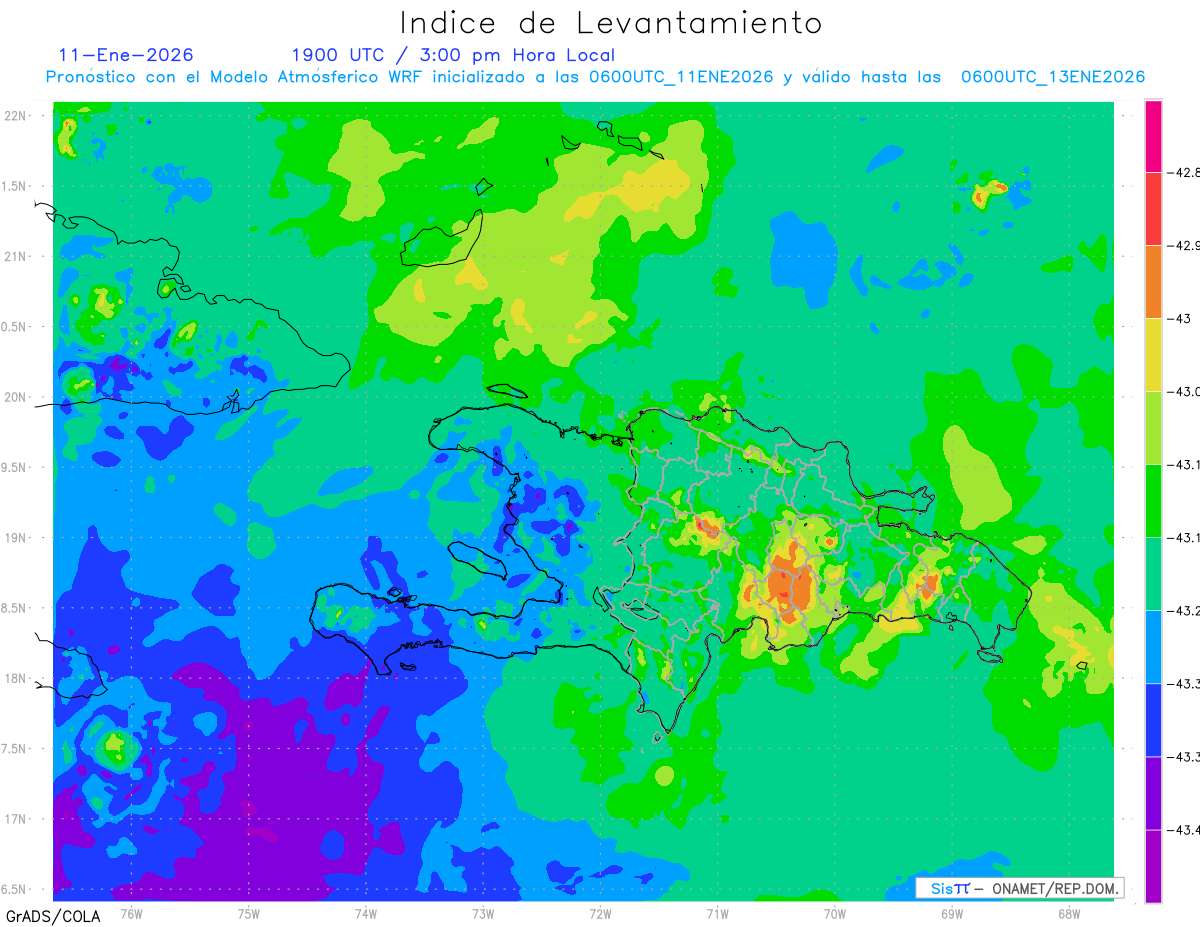Click the 'GrADS/COLA' credit label
Image resolution: width=1200 pixels, height=927 pixels.
tap(51, 916)
